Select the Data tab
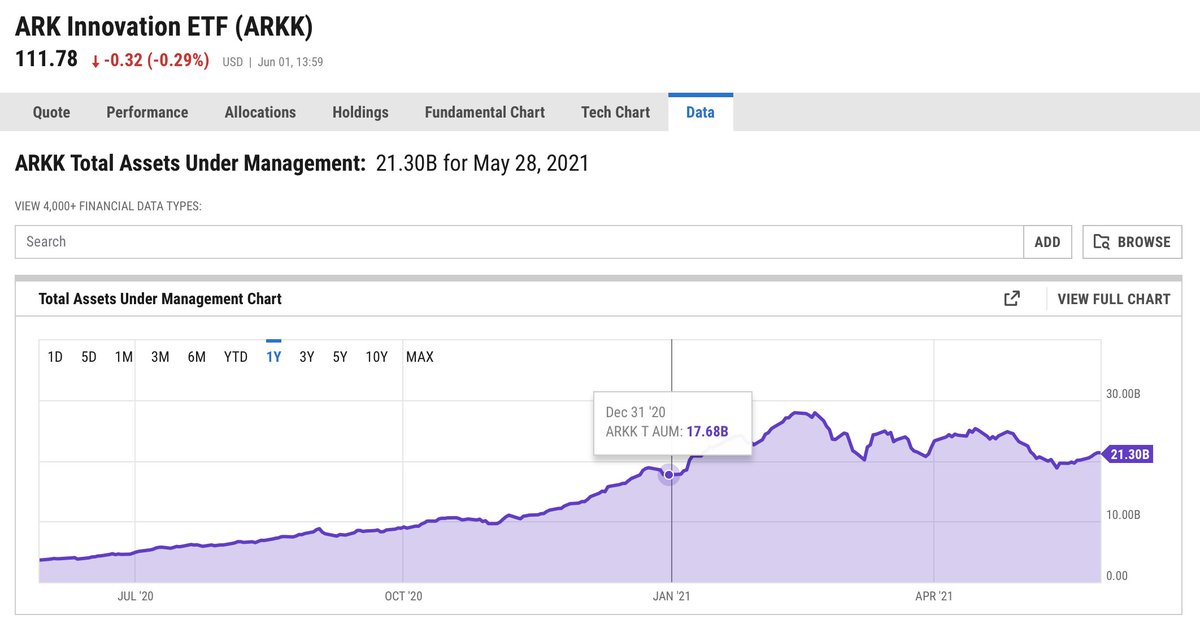The image size is (1200, 632). click(700, 112)
